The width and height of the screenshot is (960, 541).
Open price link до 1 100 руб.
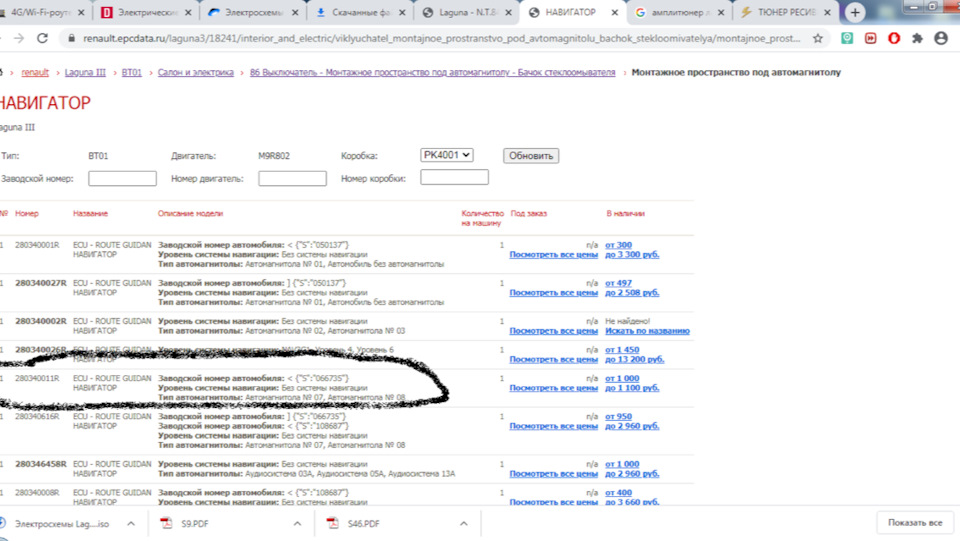[x=632, y=388]
